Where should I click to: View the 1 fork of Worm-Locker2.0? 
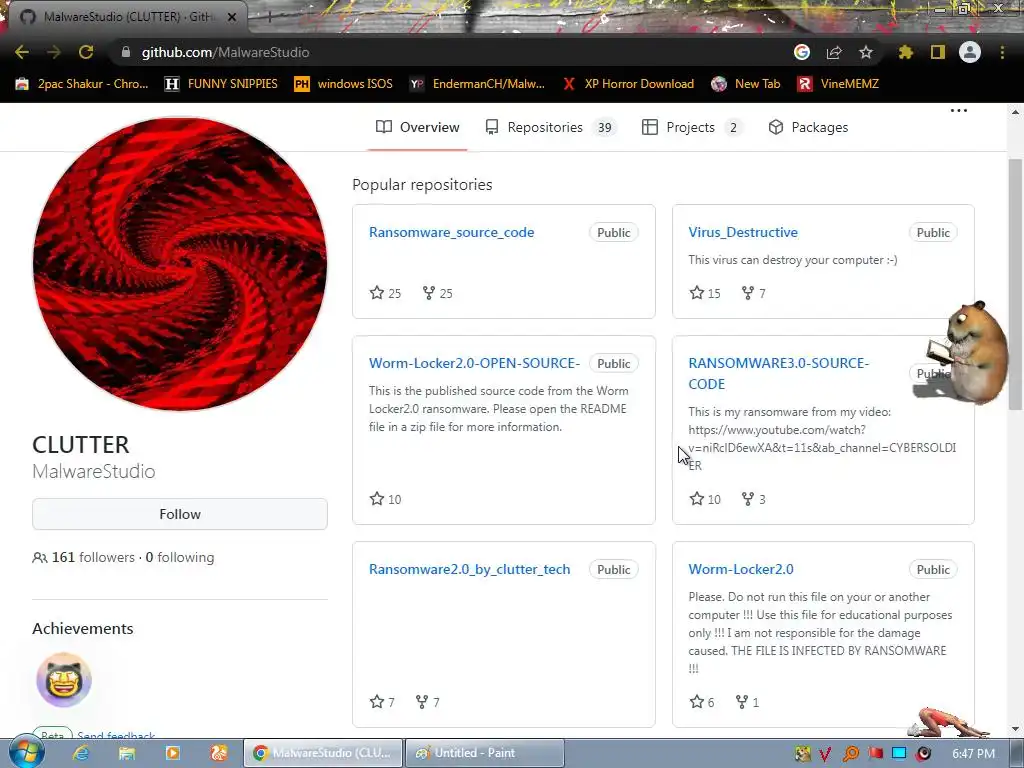pos(747,702)
